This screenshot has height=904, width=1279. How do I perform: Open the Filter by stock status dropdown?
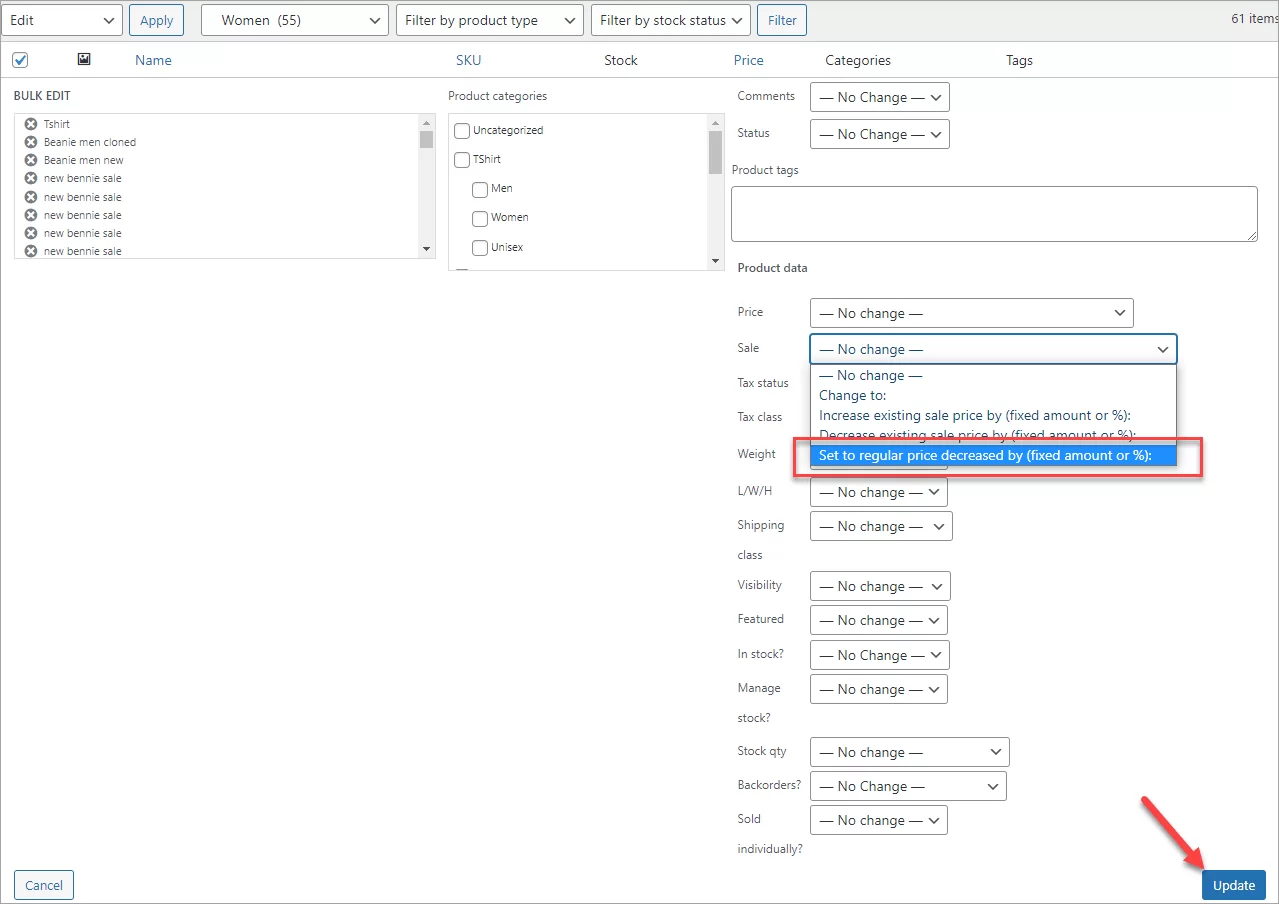[670, 20]
